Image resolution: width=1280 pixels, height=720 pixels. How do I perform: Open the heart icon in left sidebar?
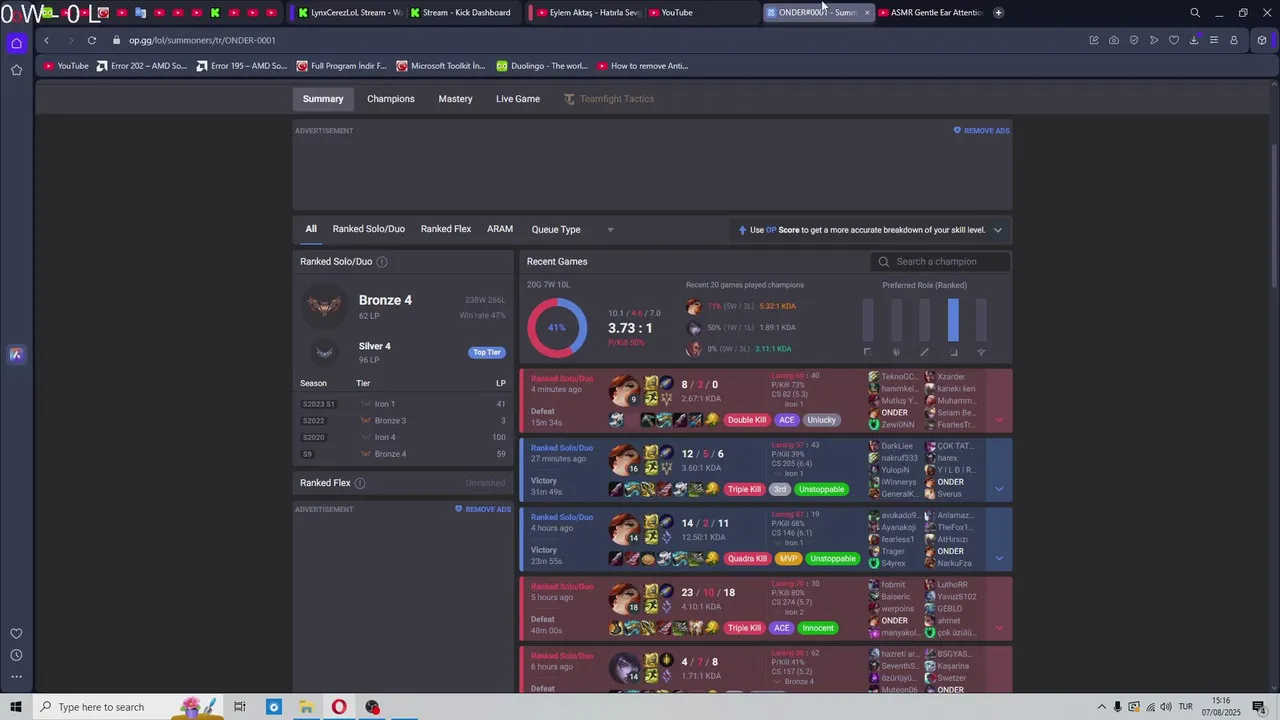(16, 634)
